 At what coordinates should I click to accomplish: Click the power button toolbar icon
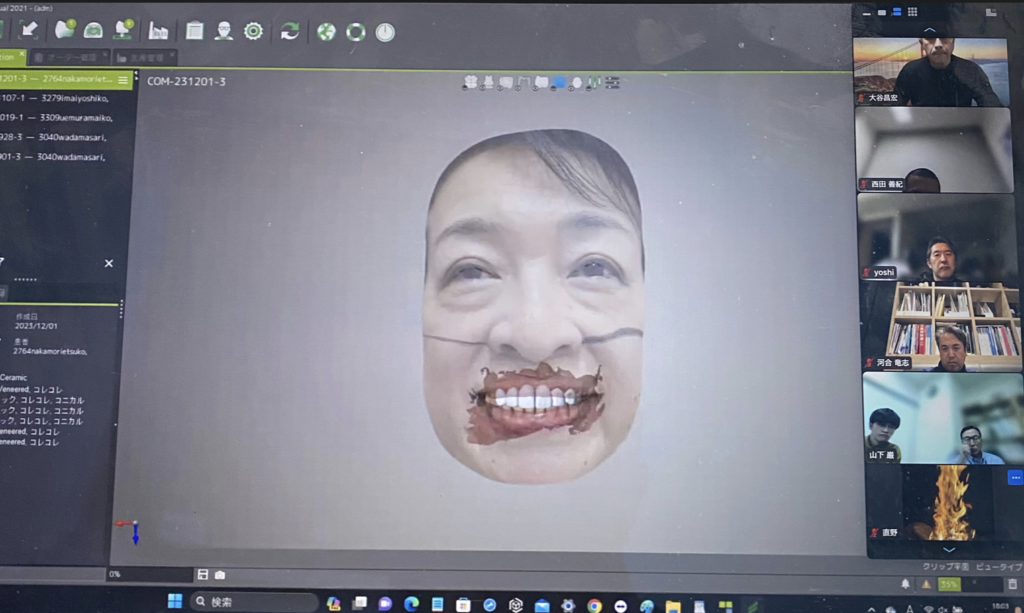pos(385,32)
